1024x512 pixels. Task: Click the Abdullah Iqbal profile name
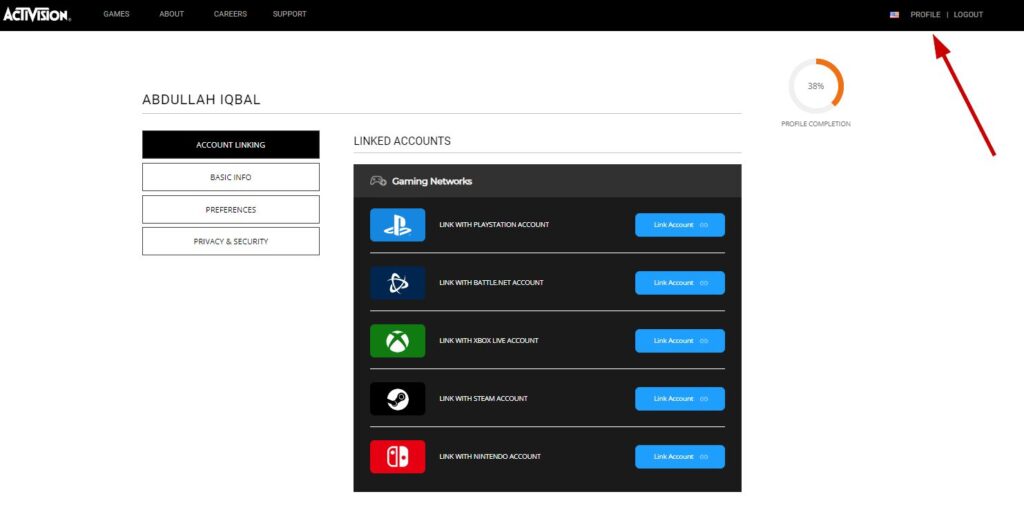pos(201,100)
